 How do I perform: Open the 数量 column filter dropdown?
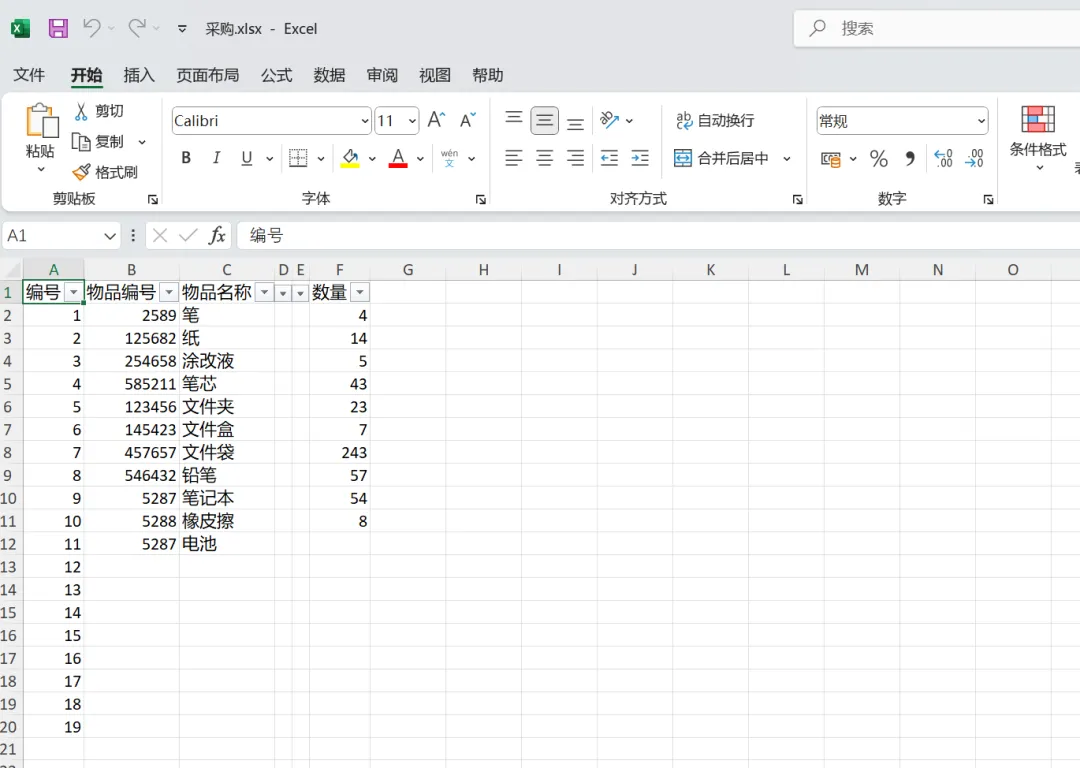[x=360, y=293]
